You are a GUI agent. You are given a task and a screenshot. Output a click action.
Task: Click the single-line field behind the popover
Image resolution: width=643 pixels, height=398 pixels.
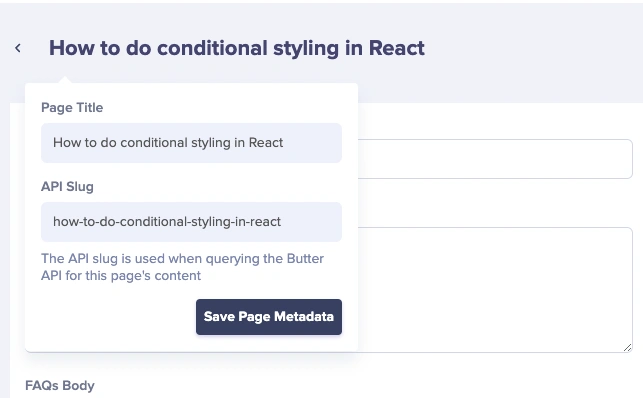(495, 159)
